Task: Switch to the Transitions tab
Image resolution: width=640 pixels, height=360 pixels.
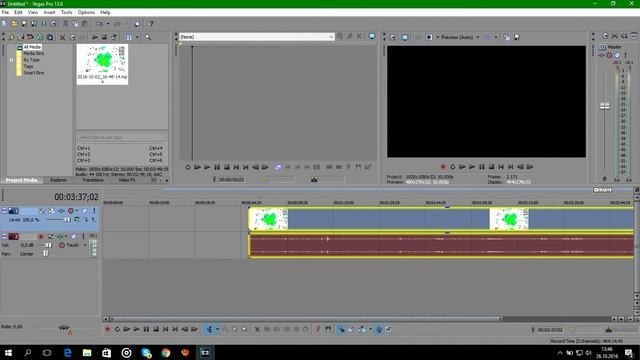Action: pos(93,180)
